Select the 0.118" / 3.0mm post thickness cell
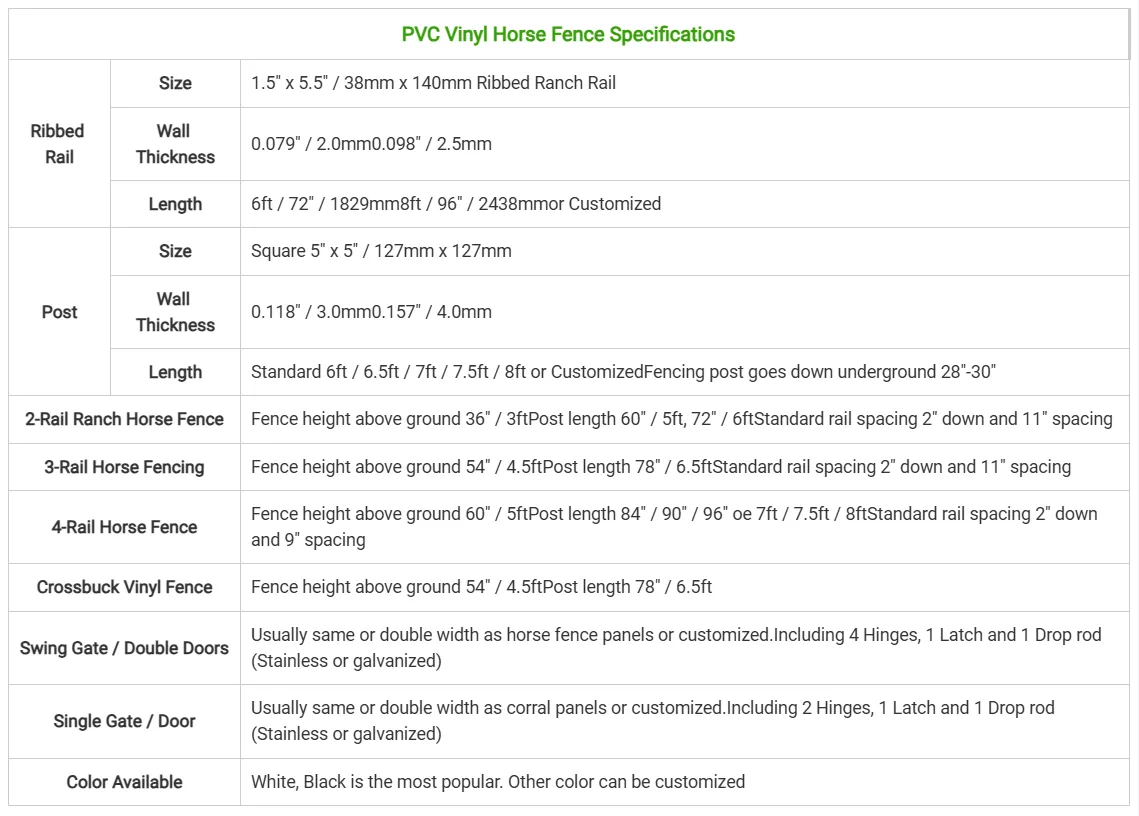 click(371, 312)
